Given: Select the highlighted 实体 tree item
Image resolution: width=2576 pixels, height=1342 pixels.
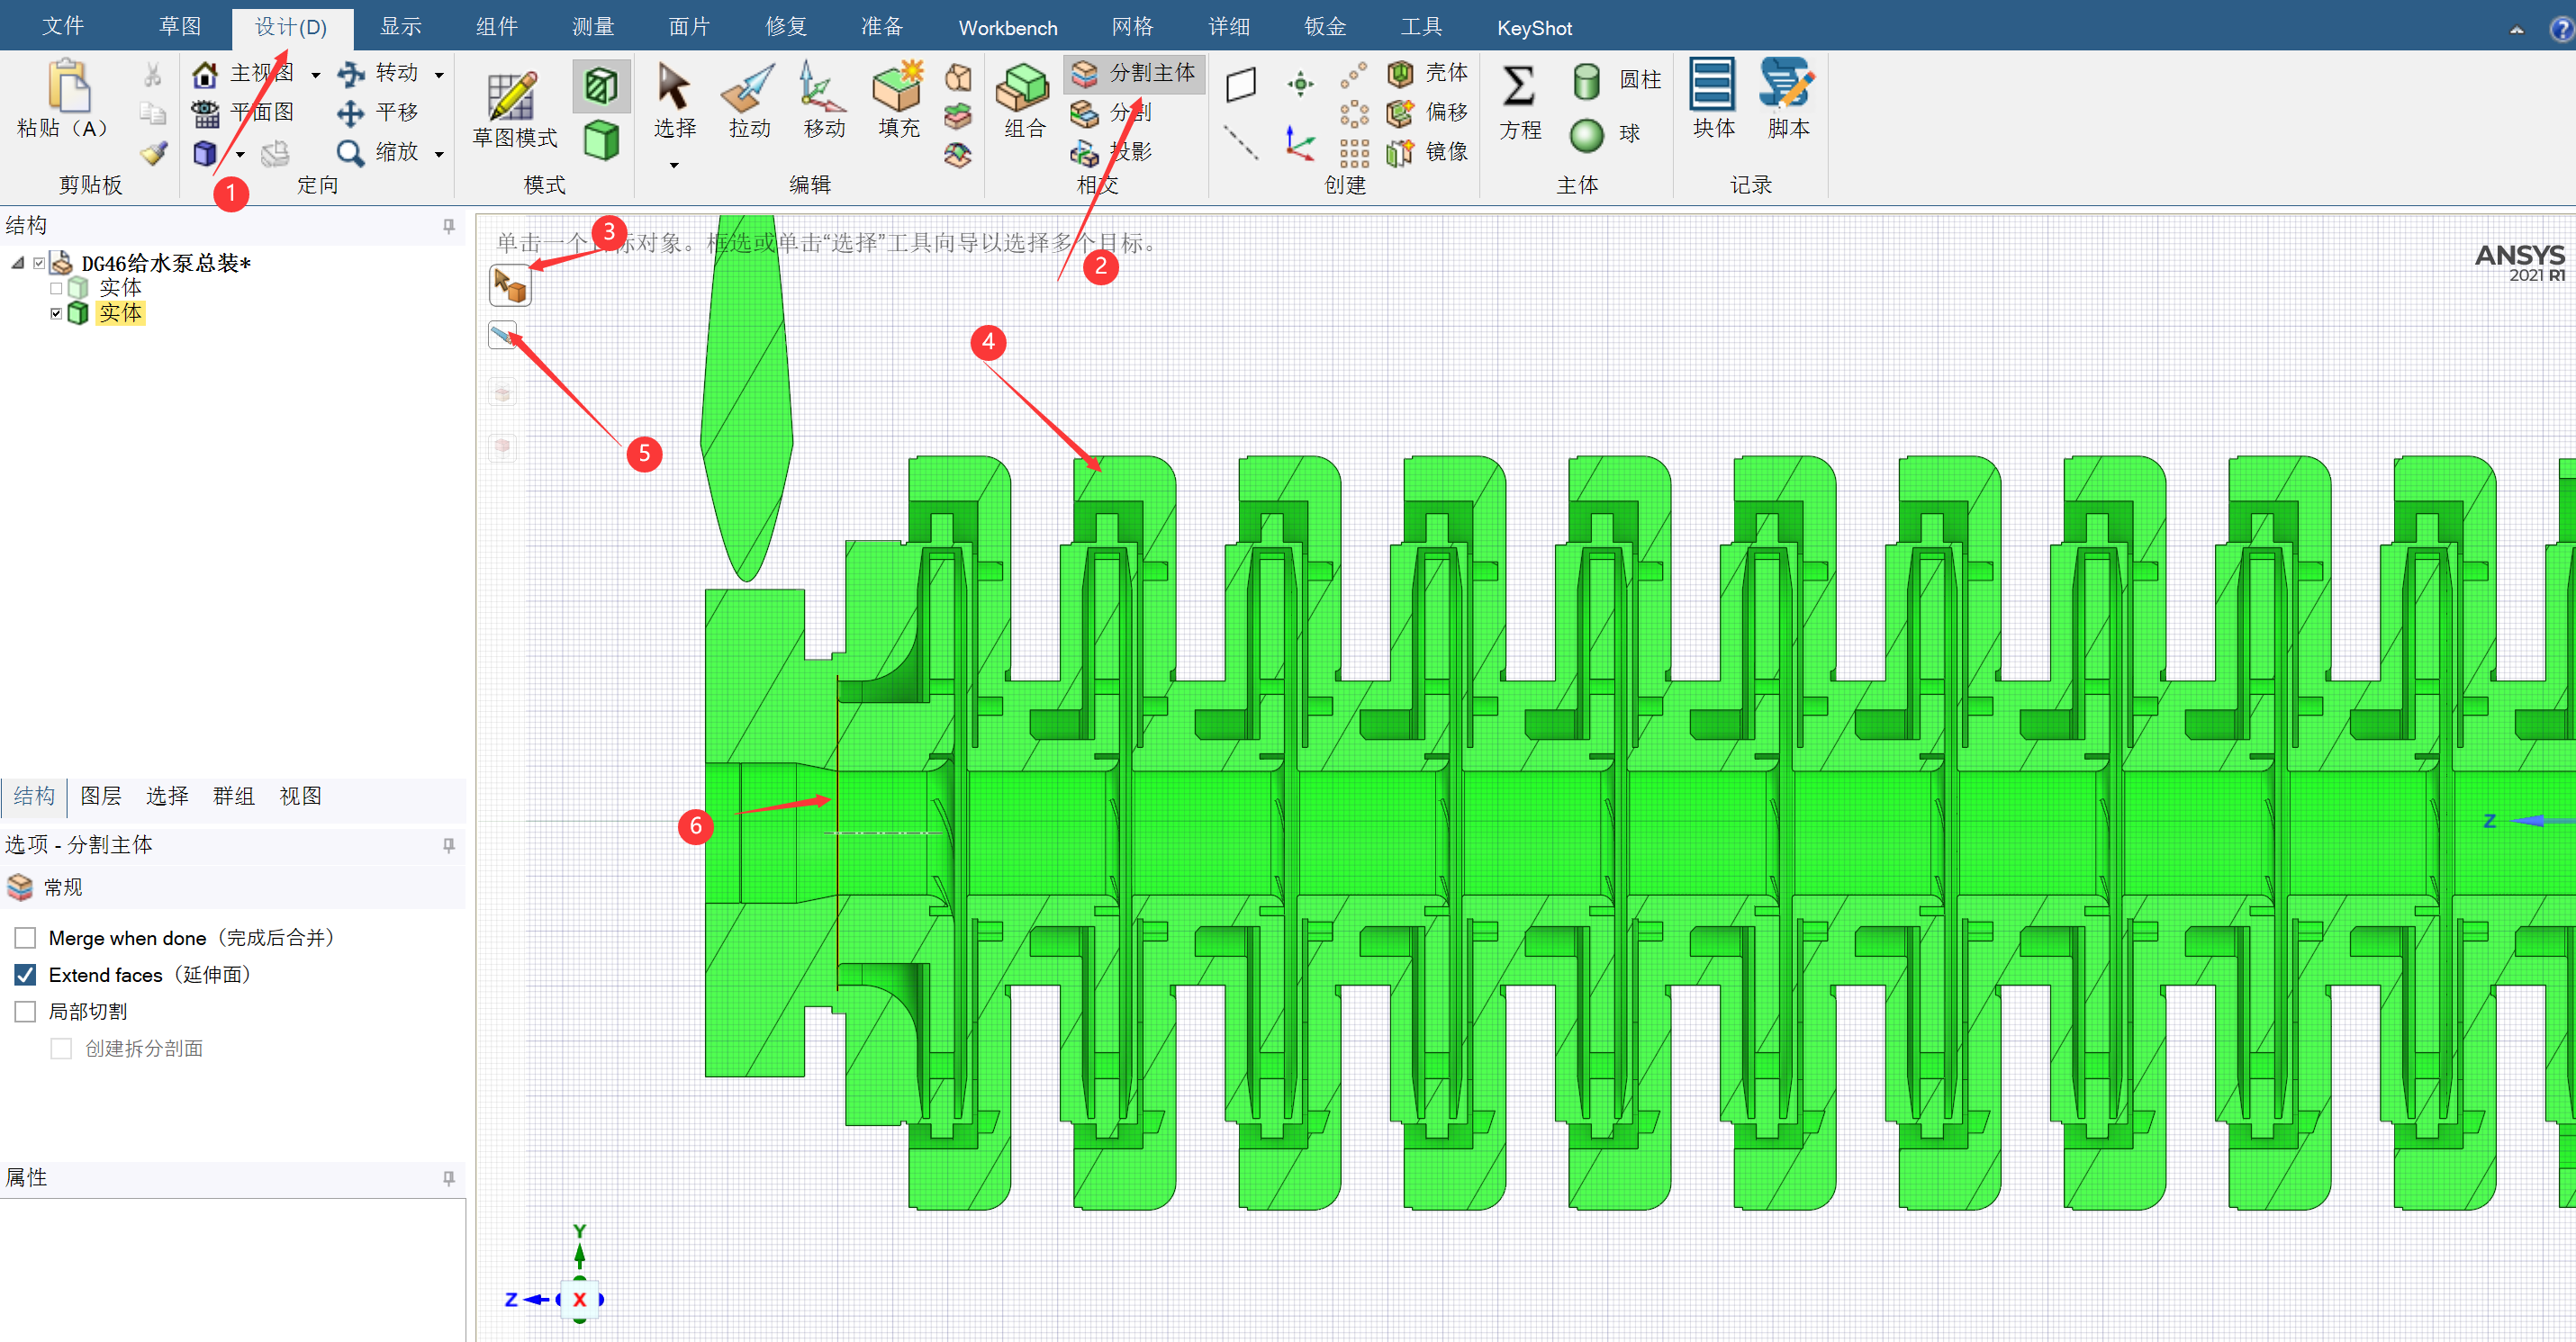Looking at the screenshot, I should tap(120, 314).
